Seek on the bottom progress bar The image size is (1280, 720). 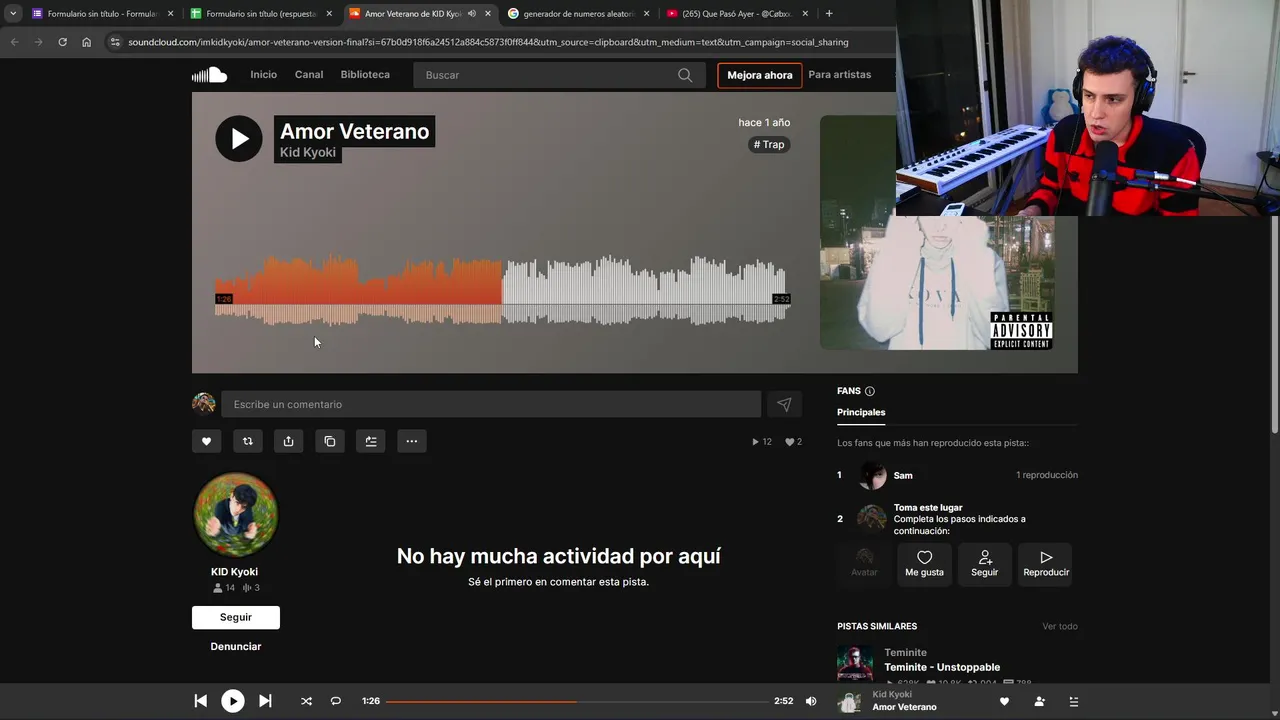tap(577, 701)
